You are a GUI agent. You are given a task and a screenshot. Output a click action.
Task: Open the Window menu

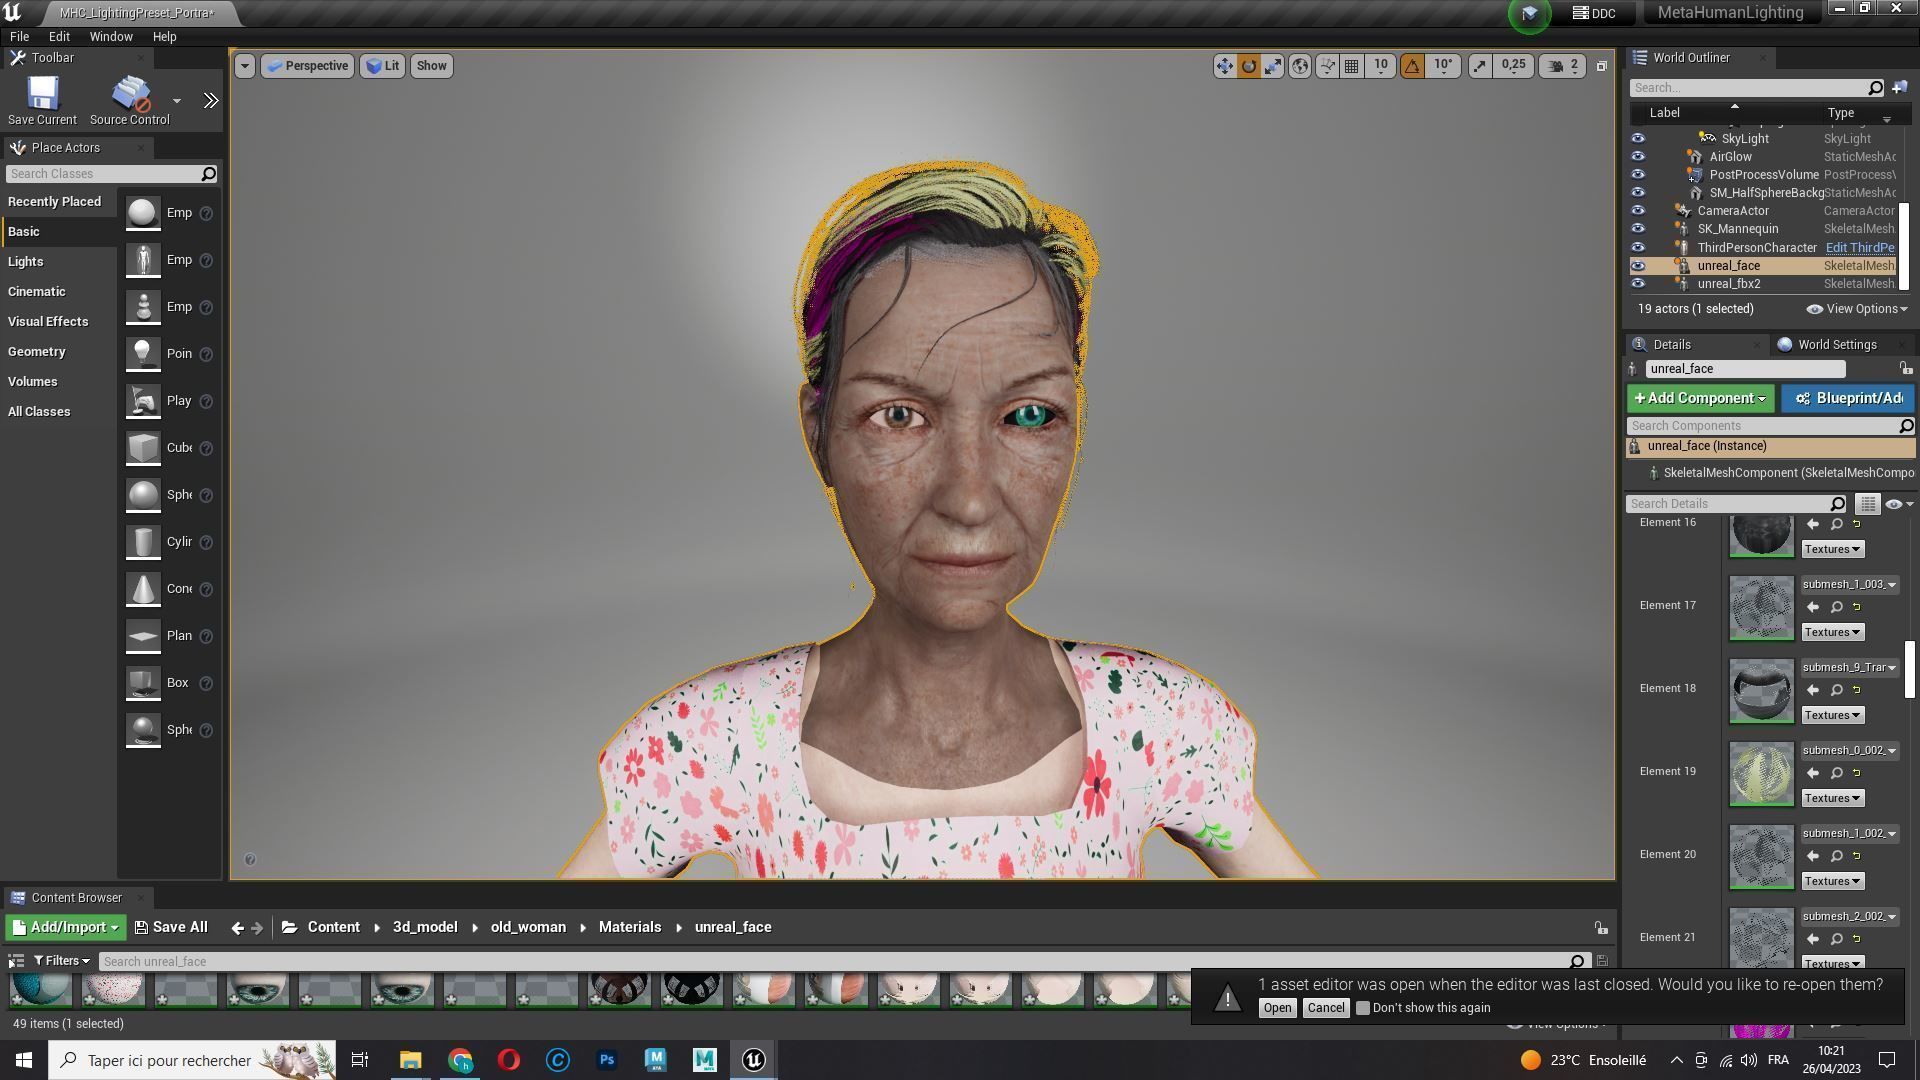coord(111,36)
